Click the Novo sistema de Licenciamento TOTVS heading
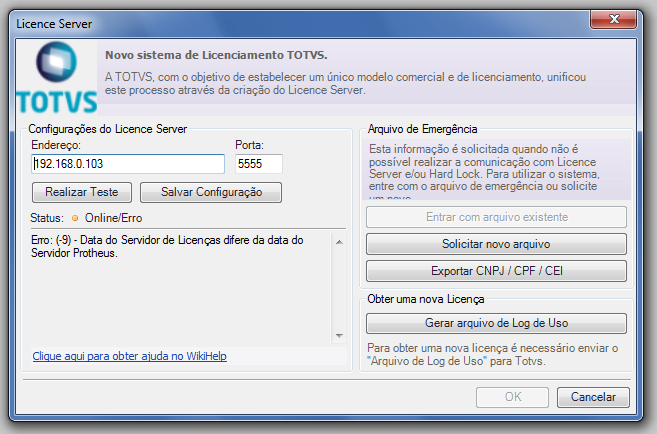657x434 pixels. click(216, 55)
